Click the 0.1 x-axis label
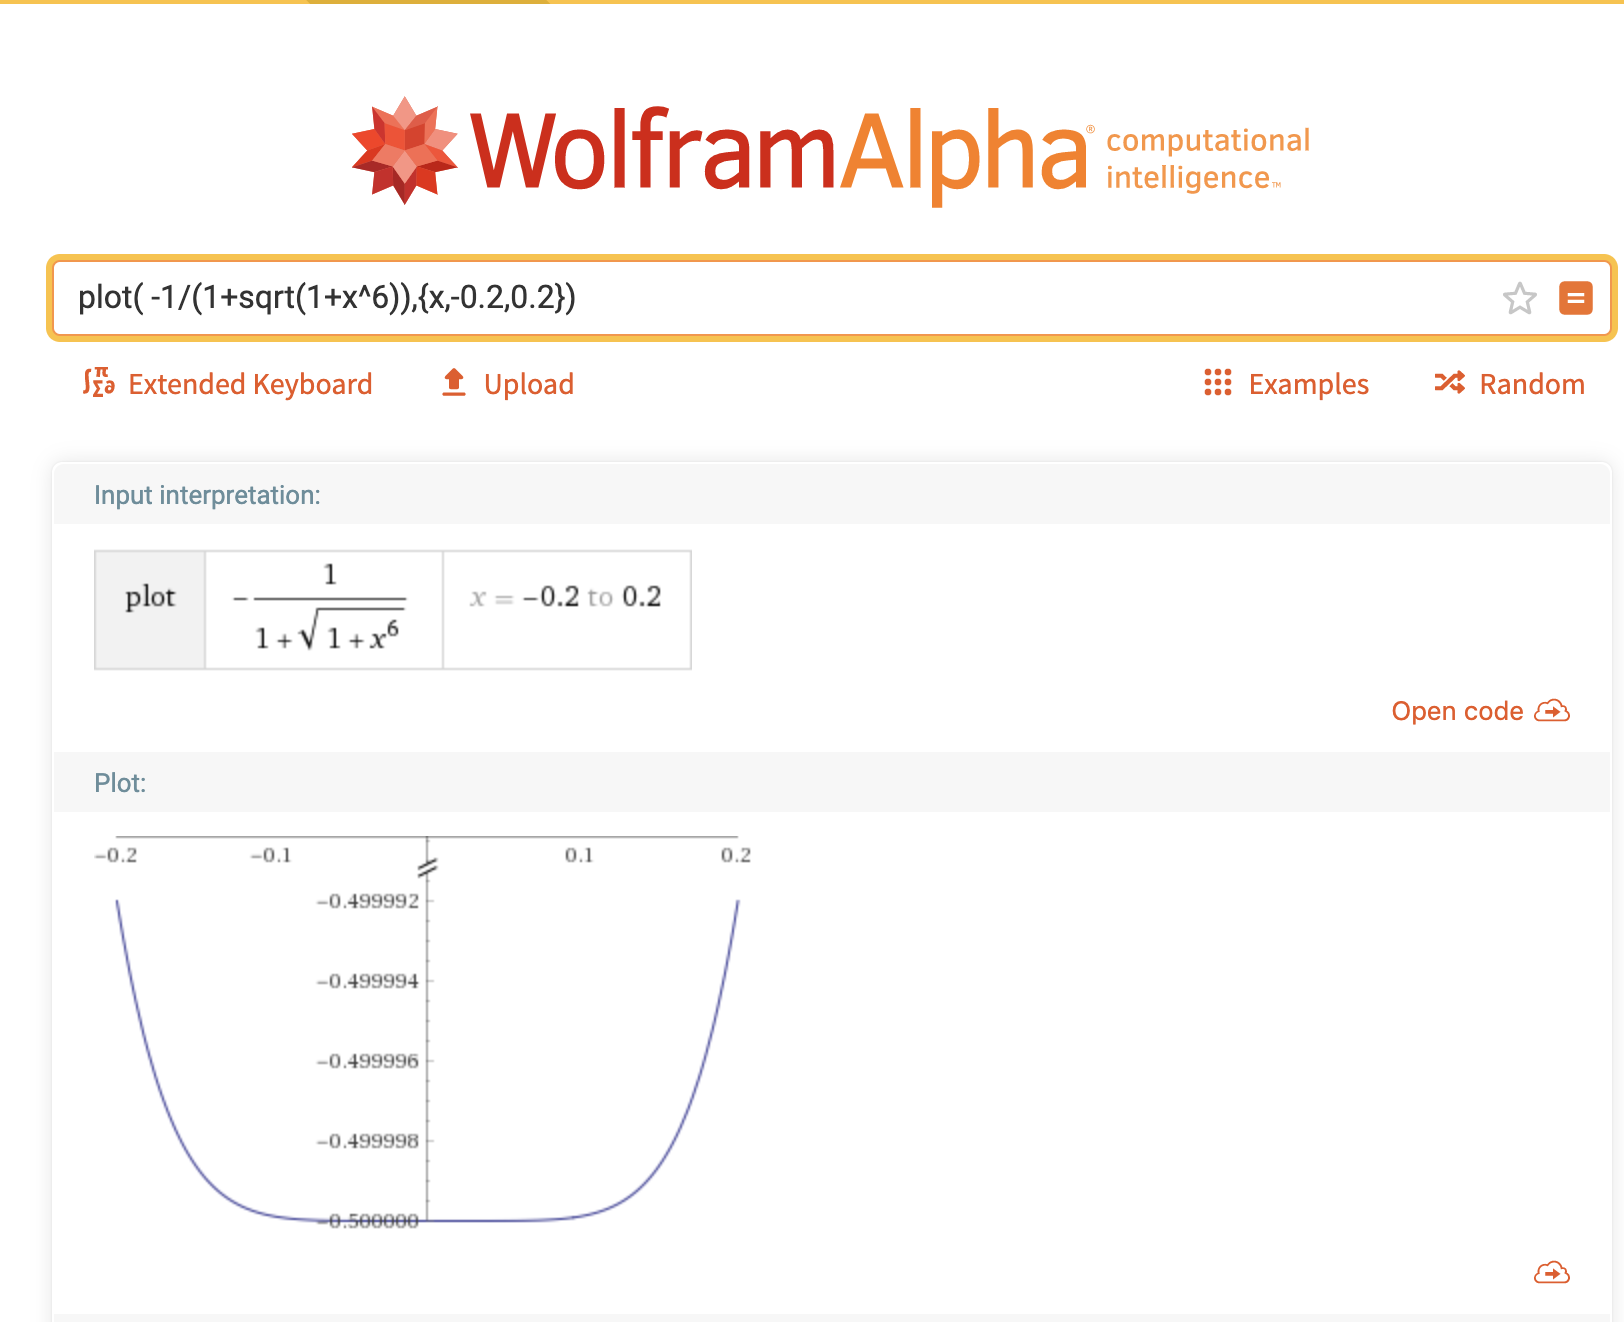The height and width of the screenshot is (1322, 1624). (579, 855)
